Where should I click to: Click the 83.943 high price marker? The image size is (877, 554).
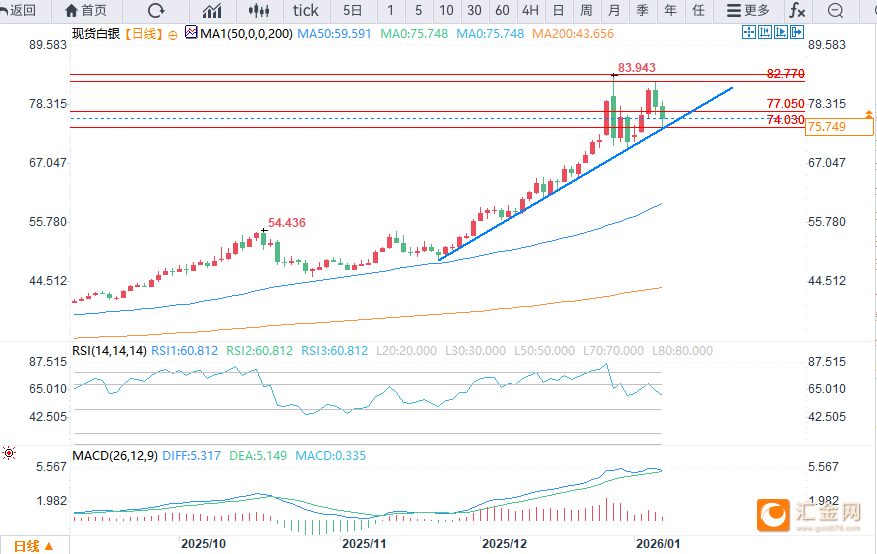click(636, 68)
